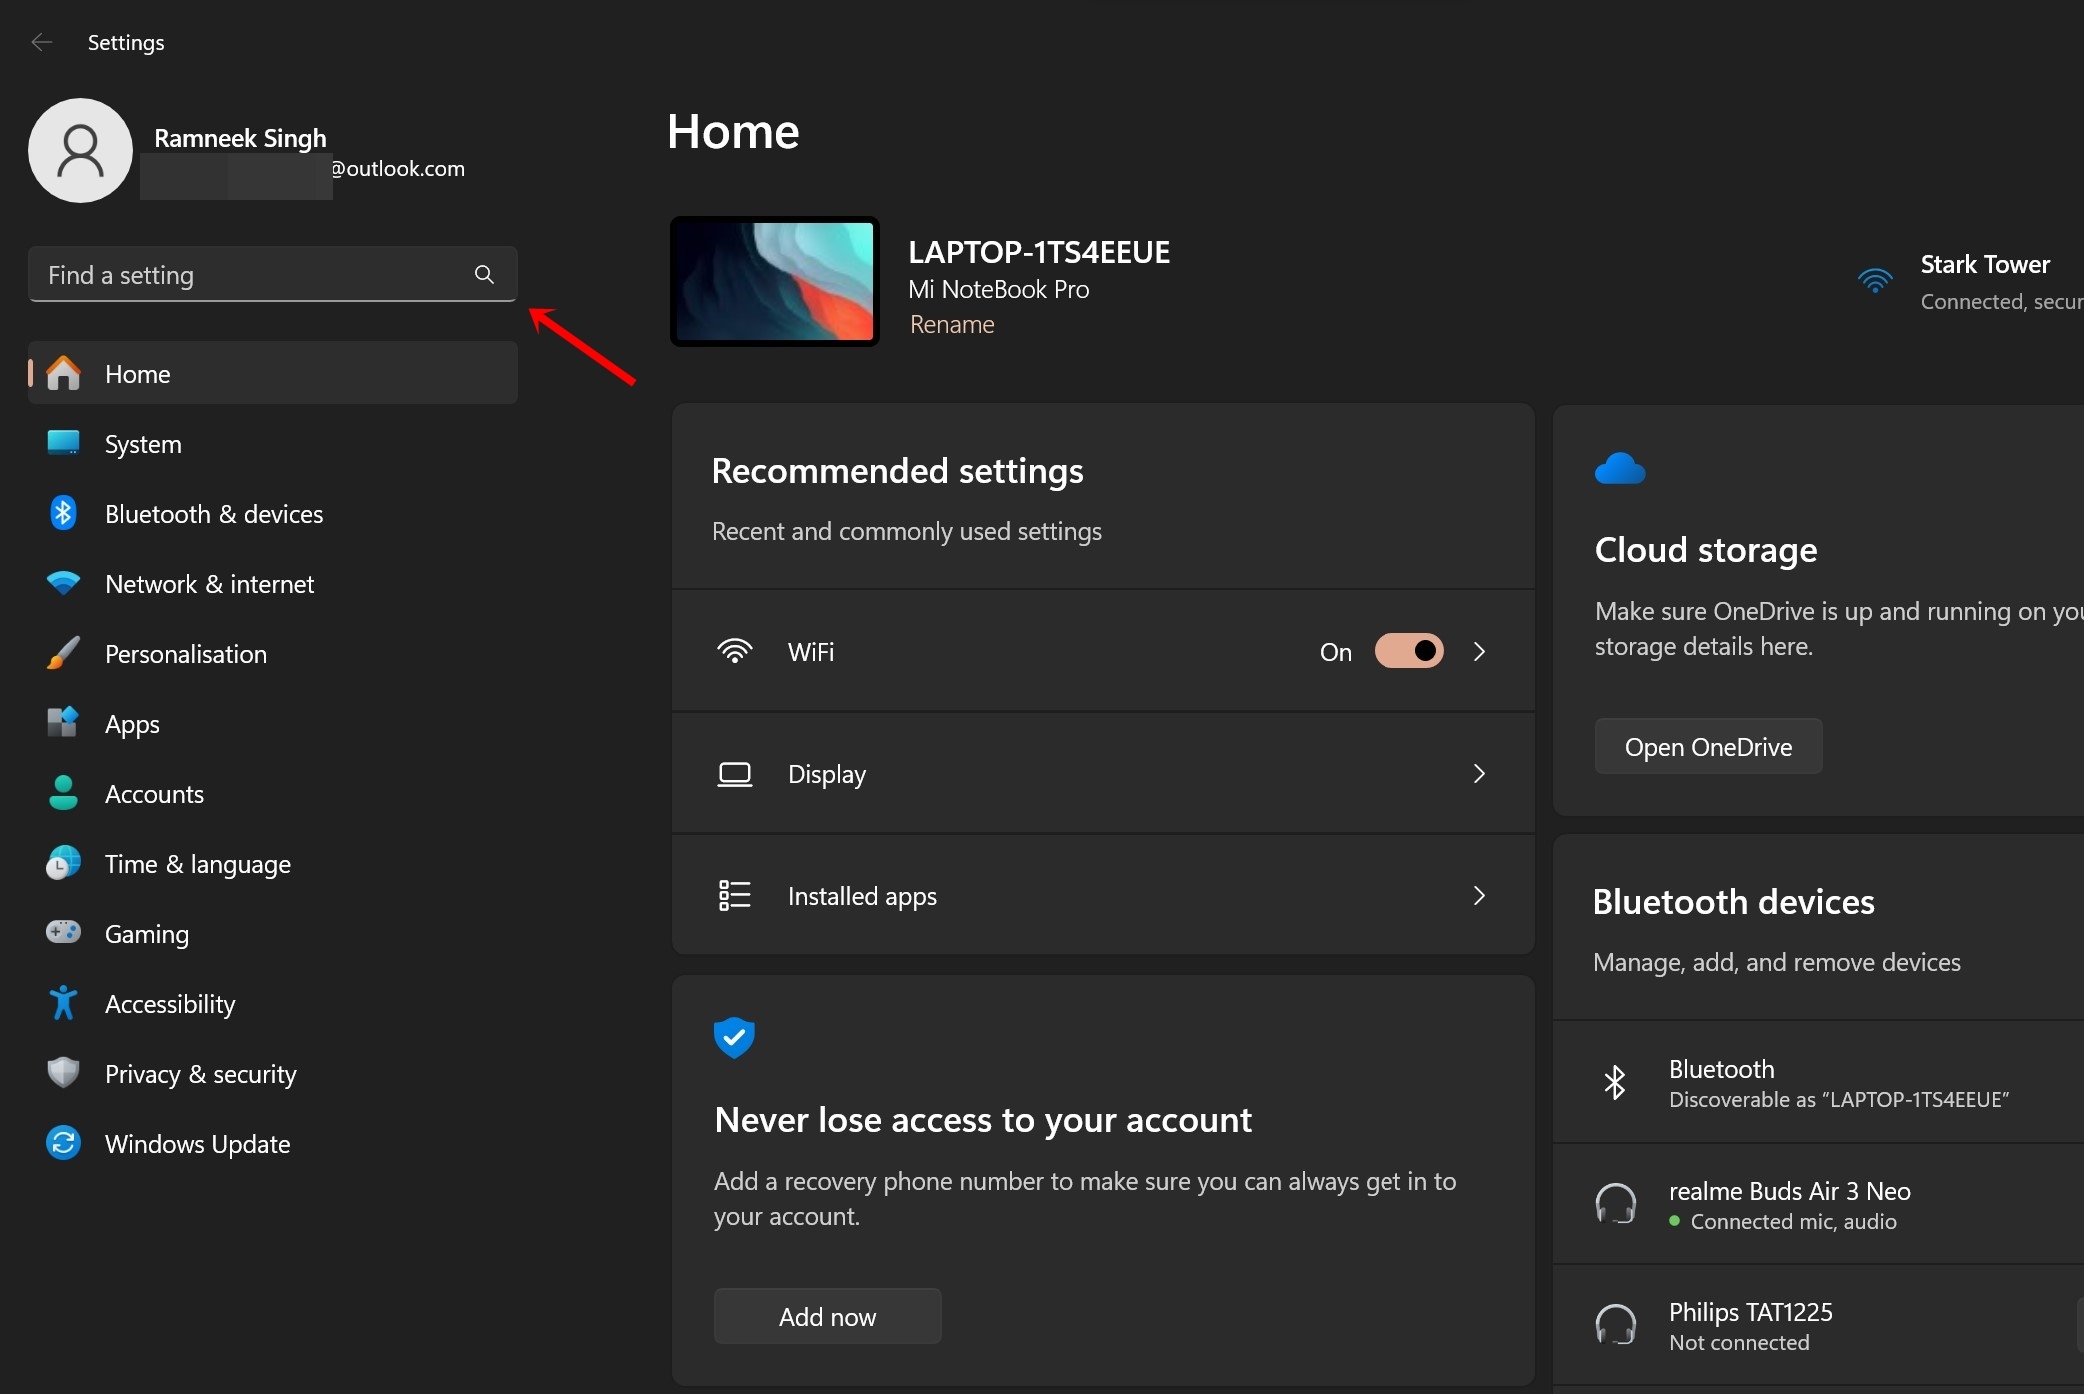Click the Bluetooth & devices icon

pyautogui.click(x=64, y=513)
